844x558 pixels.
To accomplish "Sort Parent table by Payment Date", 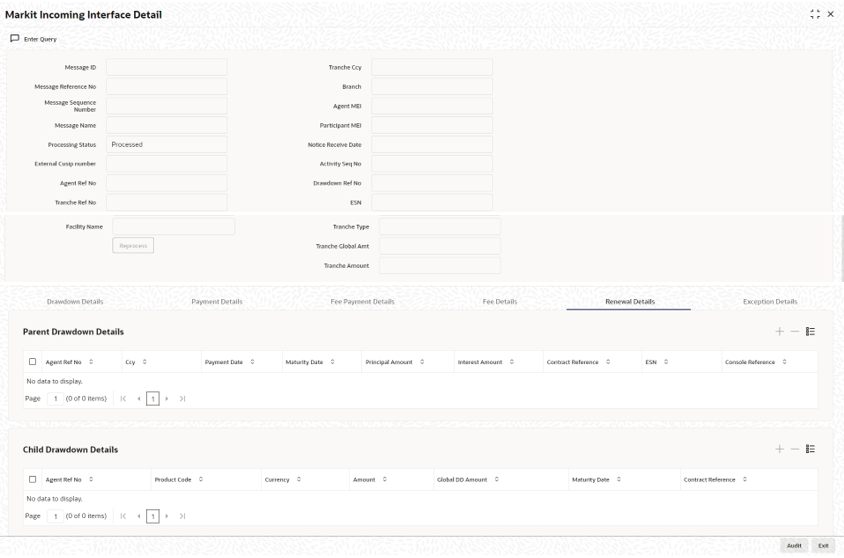I will click(x=252, y=362).
